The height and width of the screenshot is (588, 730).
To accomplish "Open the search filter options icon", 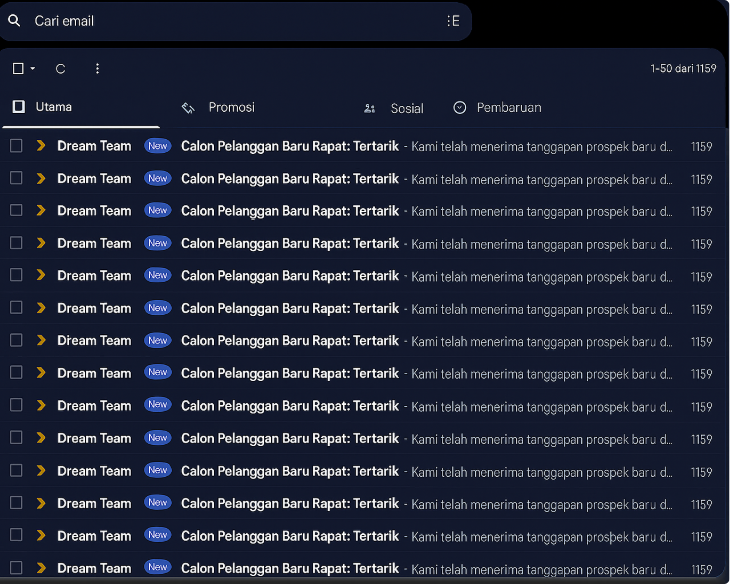I will [453, 21].
